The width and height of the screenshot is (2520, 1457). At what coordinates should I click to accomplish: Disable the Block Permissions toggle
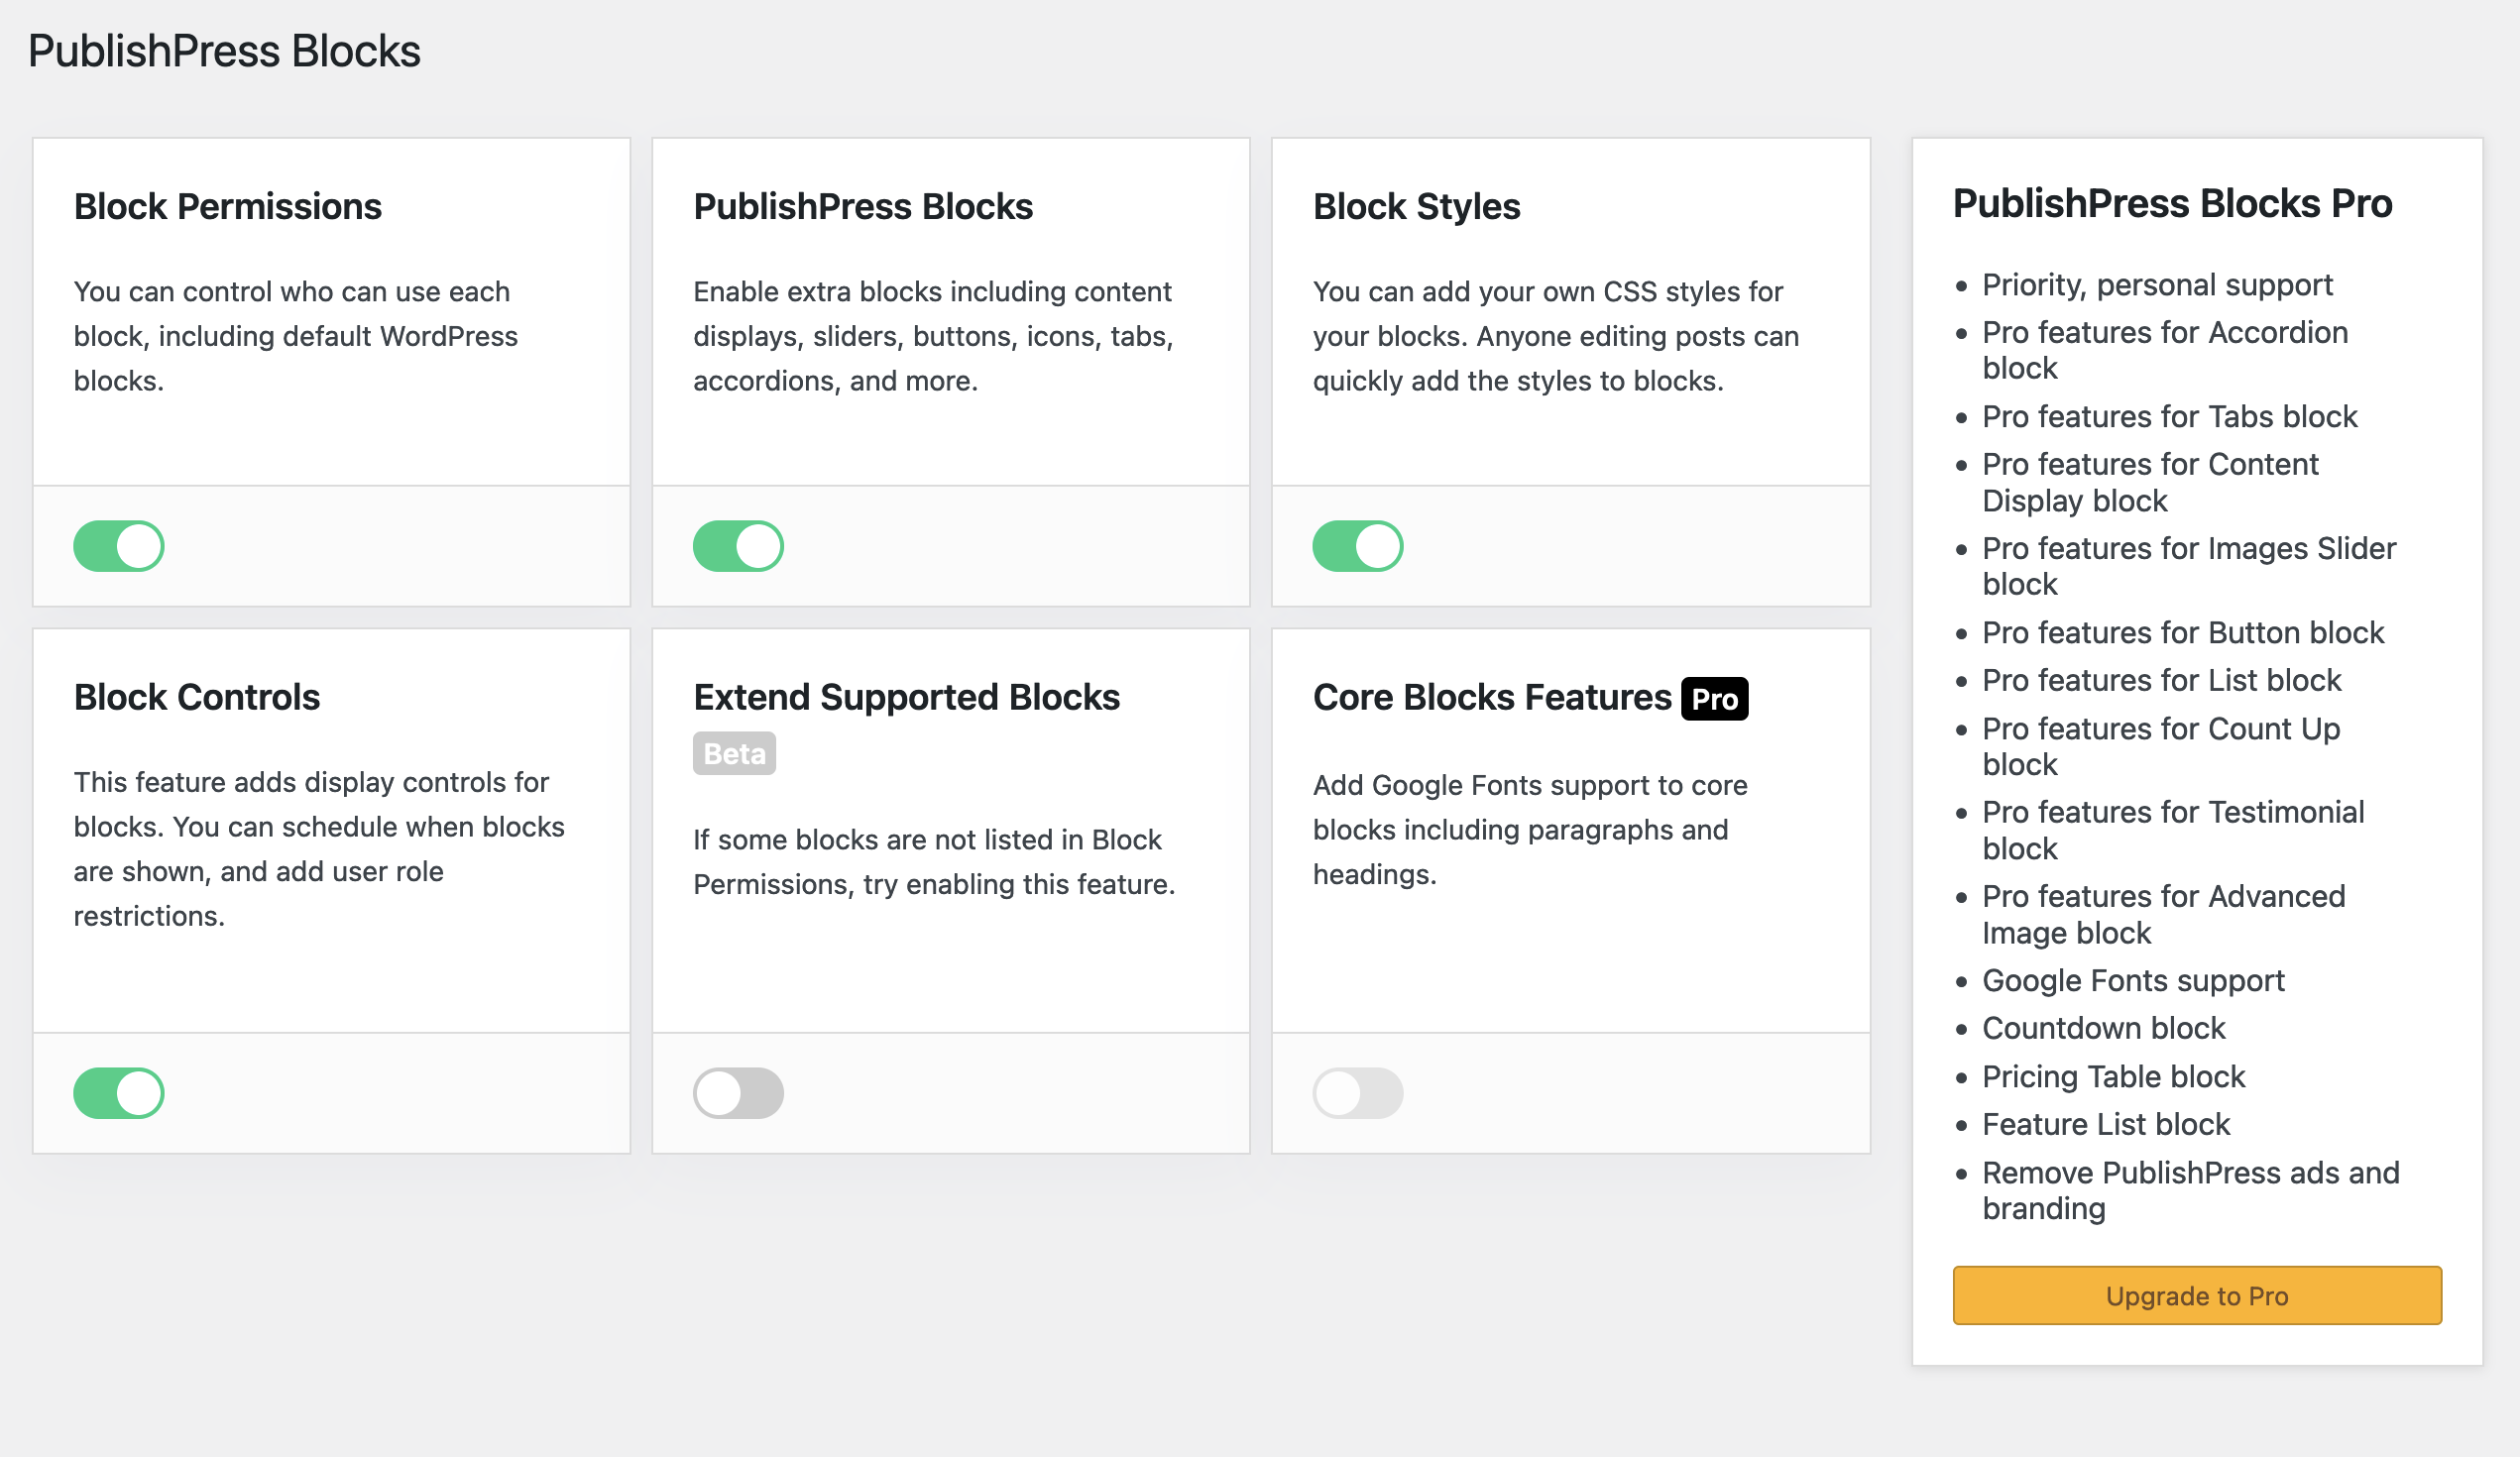click(118, 546)
